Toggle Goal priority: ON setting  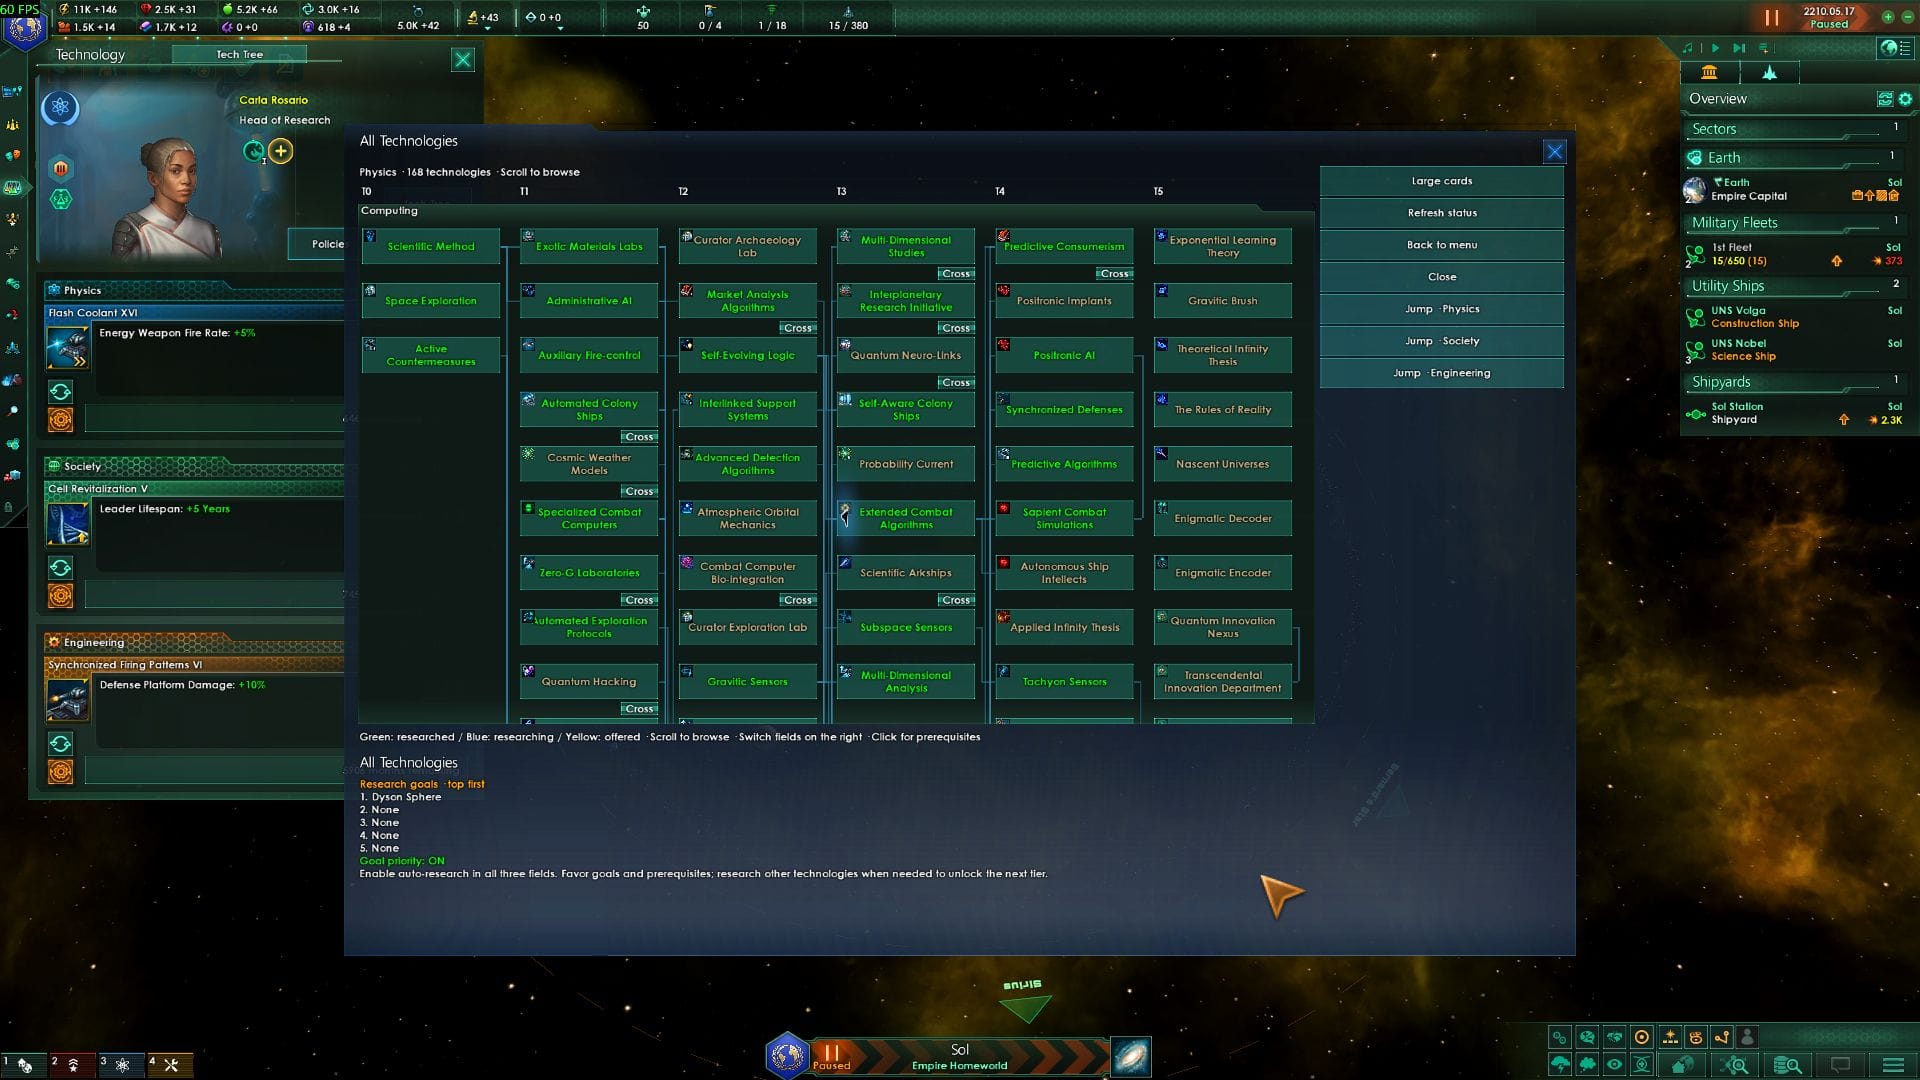pos(402,860)
